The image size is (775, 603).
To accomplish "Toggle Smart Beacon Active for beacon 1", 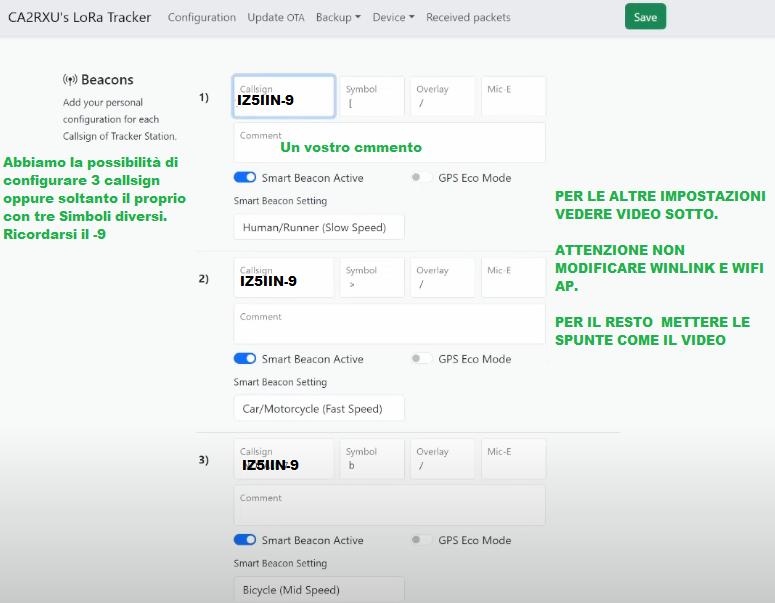I will point(245,178).
